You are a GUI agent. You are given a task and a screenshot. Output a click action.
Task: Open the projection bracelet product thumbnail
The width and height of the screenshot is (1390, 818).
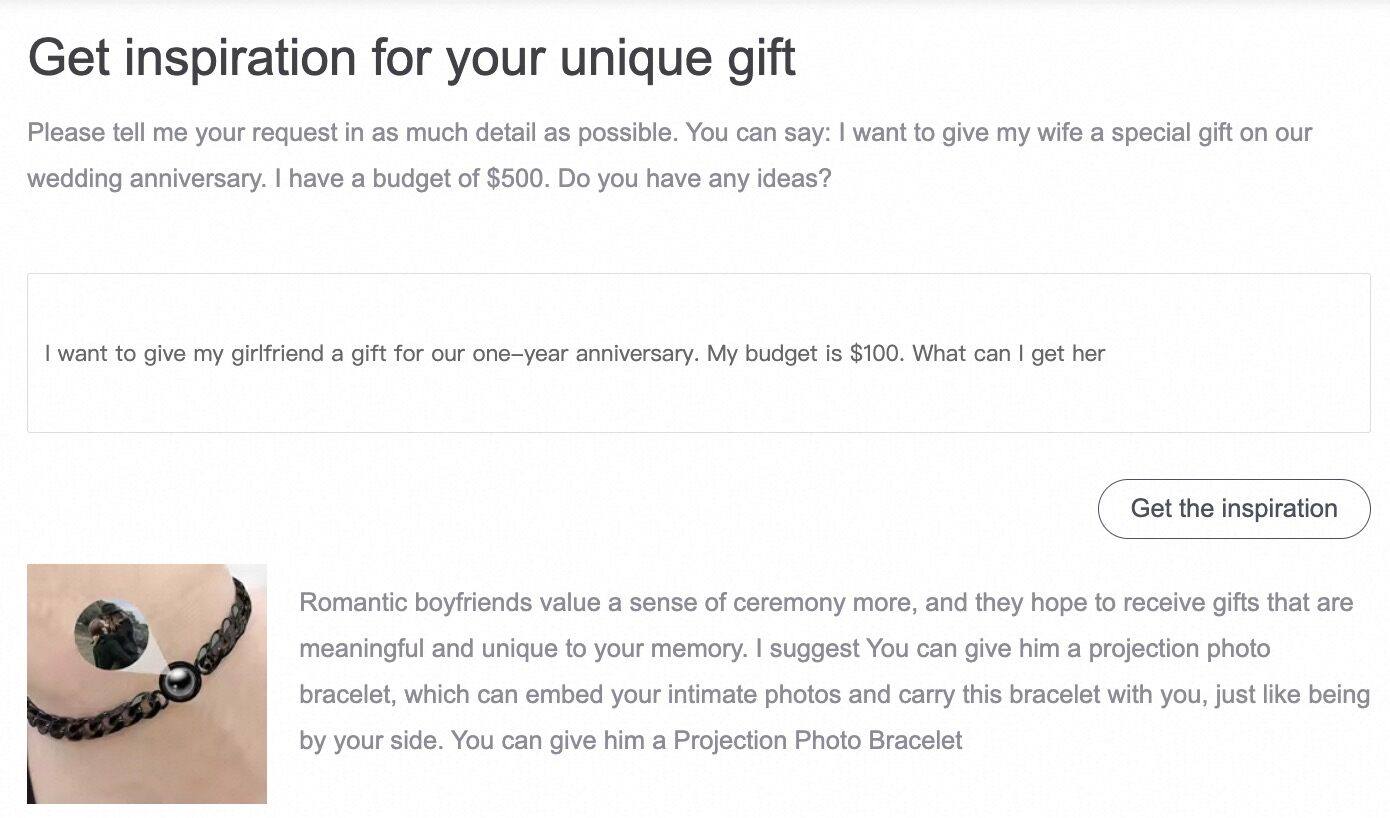point(147,684)
